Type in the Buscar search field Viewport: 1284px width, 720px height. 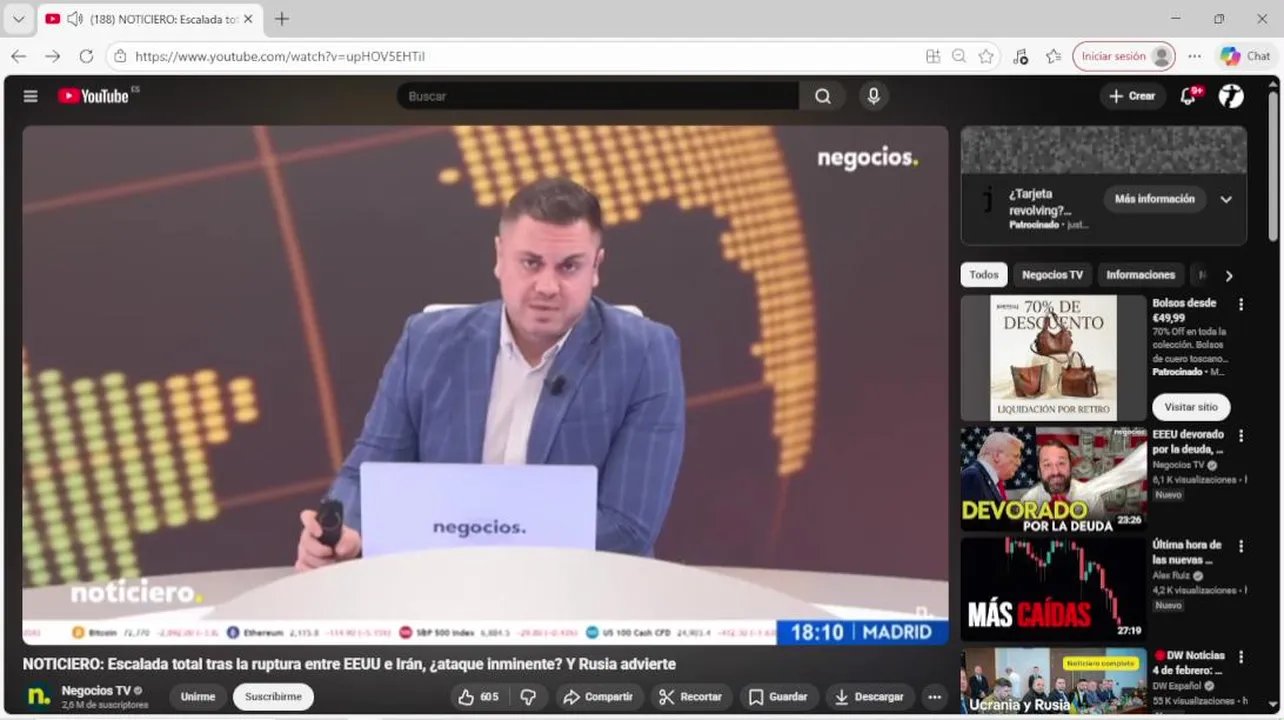tap(598, 96)
